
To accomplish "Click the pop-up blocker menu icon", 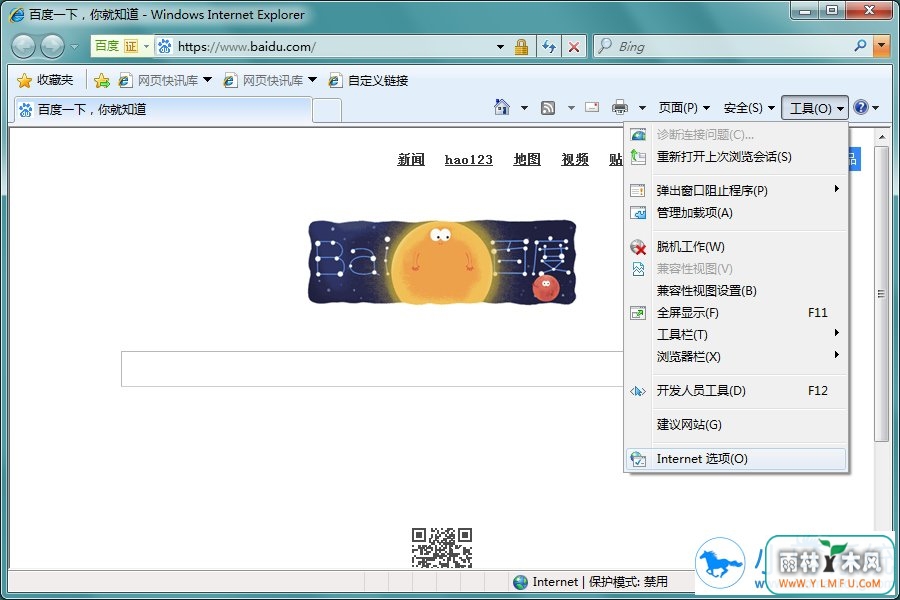I will tap(638, 190).
